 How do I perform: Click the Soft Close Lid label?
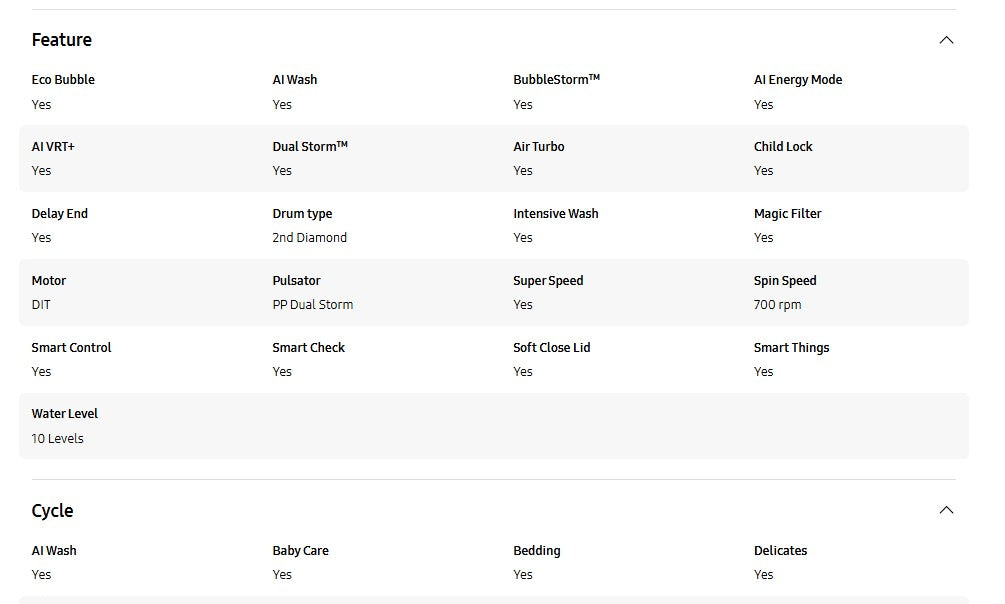[x=552, y=348]
